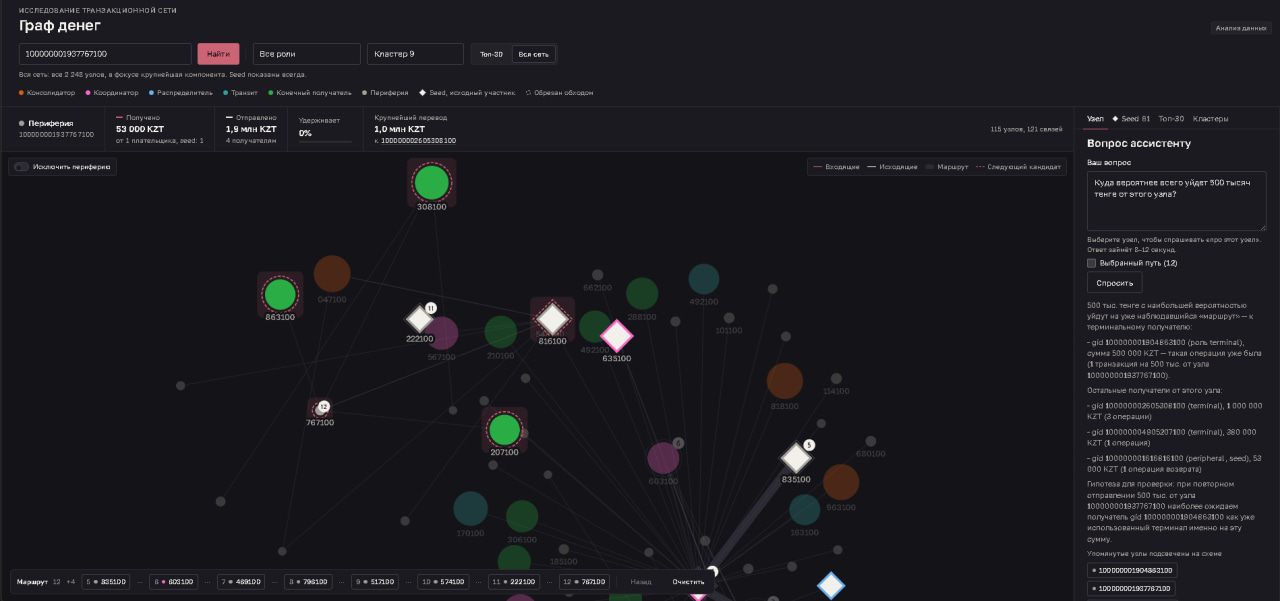Viewport: 1280px width, 601px height.
Task: Click route step '5 835100'
Action: tap(106, 582)
